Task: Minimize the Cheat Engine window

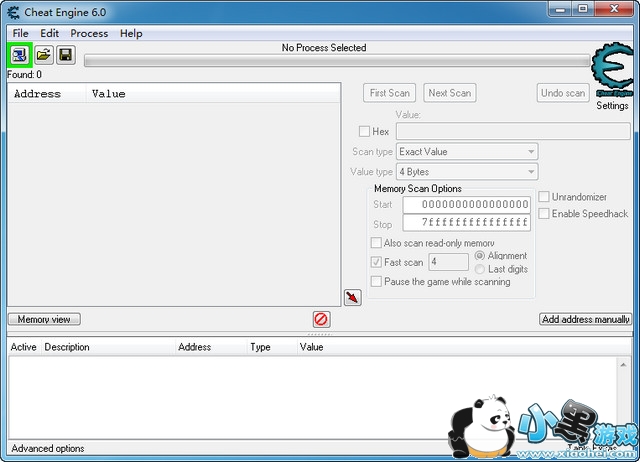Action: pos(560,9)
